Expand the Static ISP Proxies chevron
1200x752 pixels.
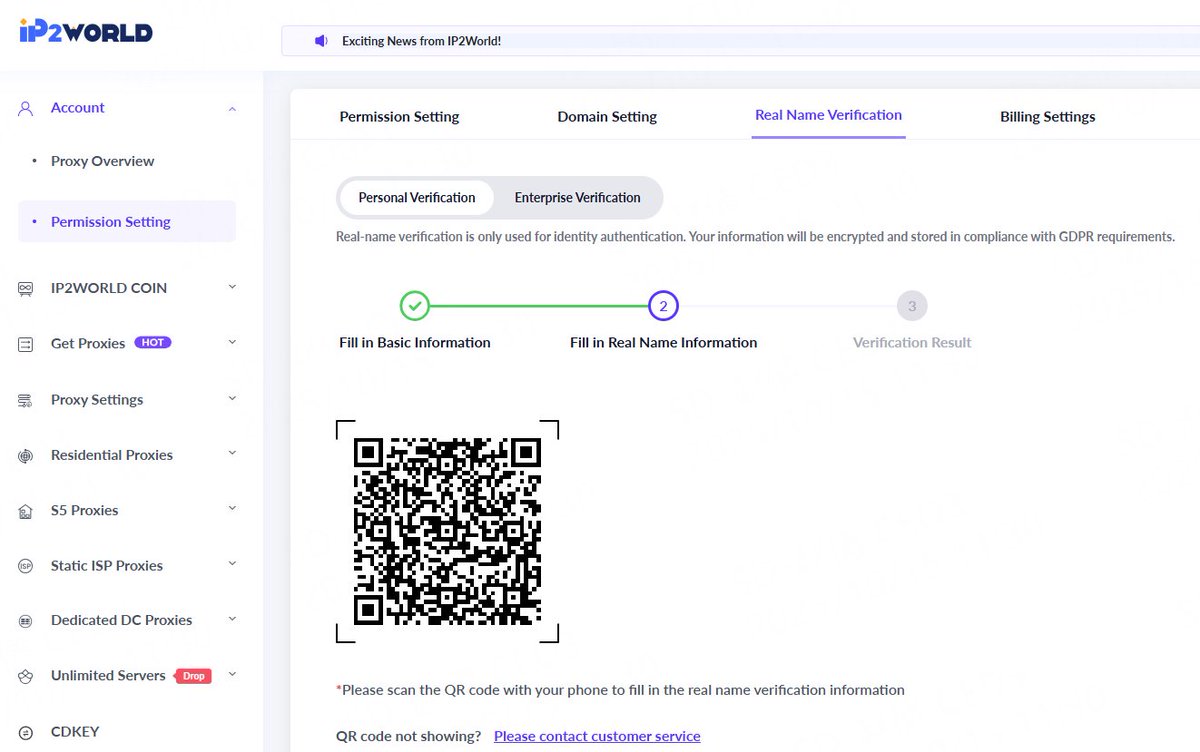click(232, 564)
